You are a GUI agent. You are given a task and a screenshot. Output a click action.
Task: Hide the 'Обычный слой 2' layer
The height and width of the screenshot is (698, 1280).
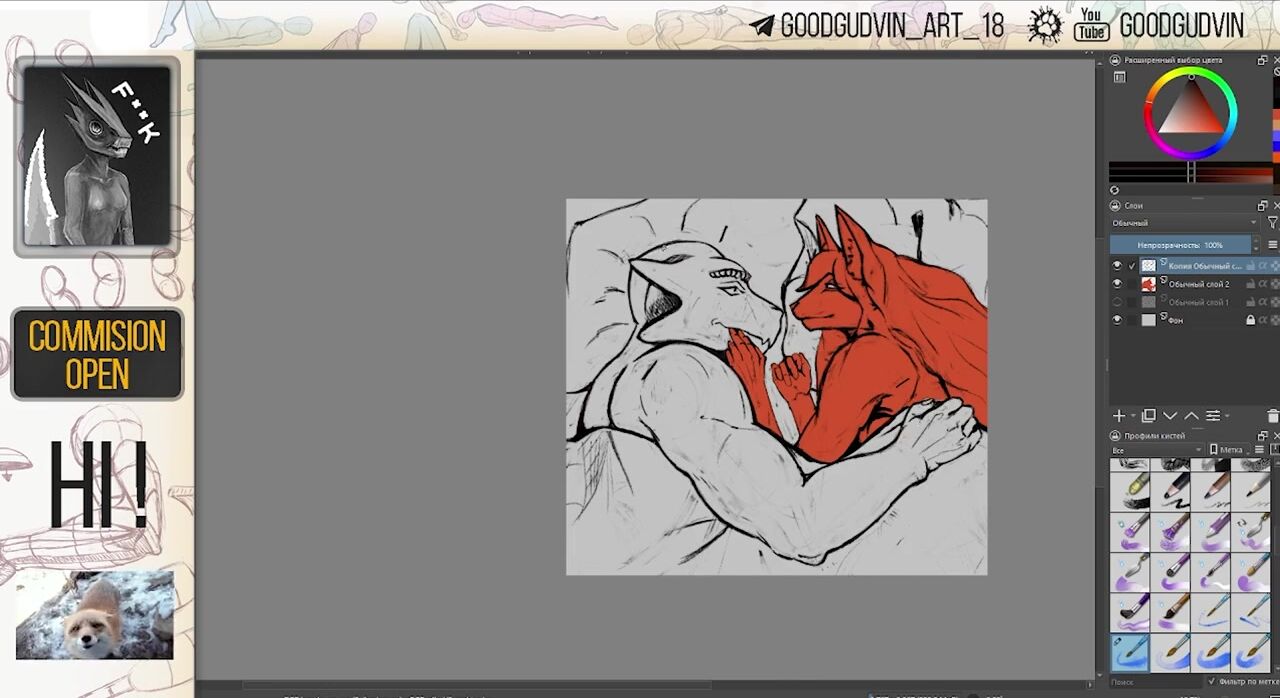click(1117, 284)
